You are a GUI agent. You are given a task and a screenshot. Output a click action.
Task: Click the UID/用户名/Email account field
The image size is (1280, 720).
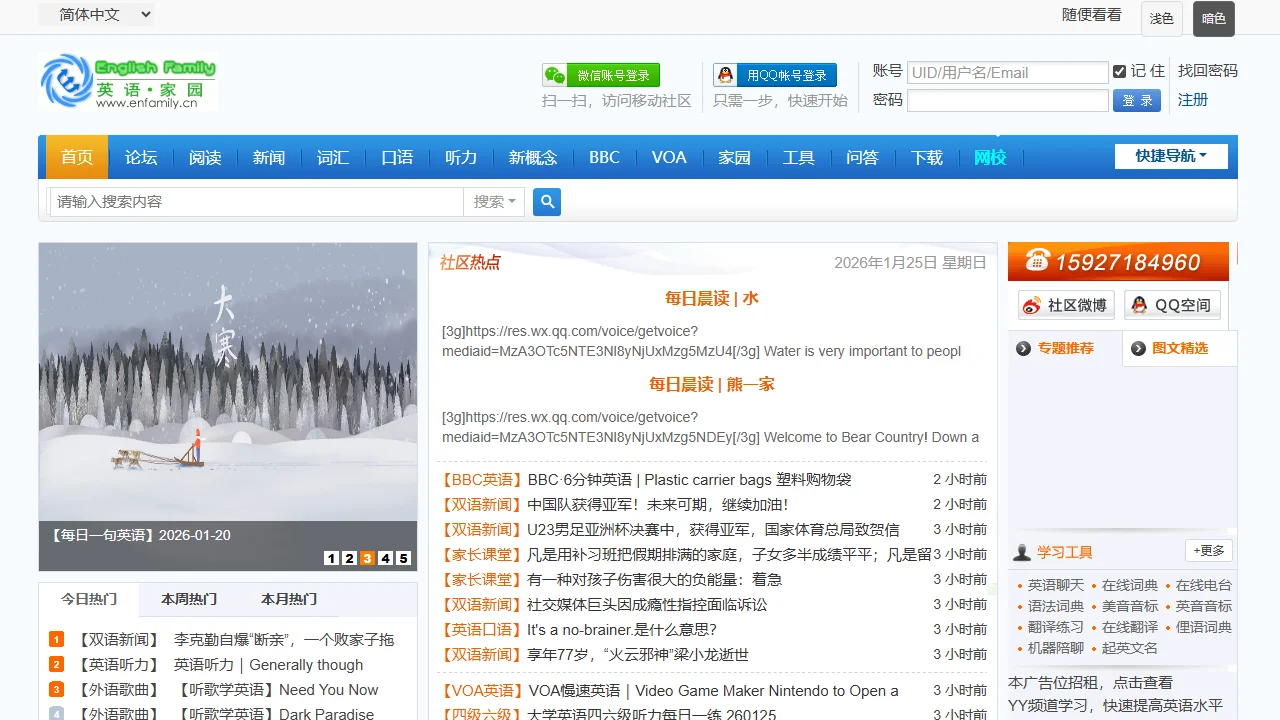pos(1007,72)
